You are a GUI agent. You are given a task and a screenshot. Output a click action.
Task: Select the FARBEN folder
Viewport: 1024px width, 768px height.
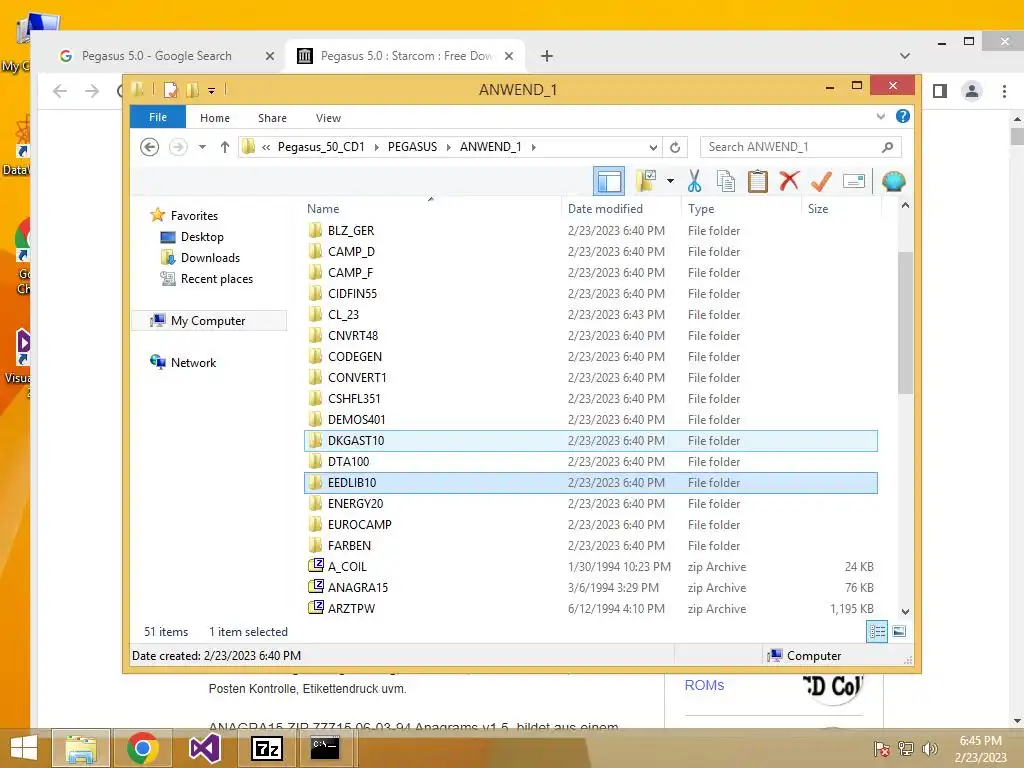coord(590,545)
